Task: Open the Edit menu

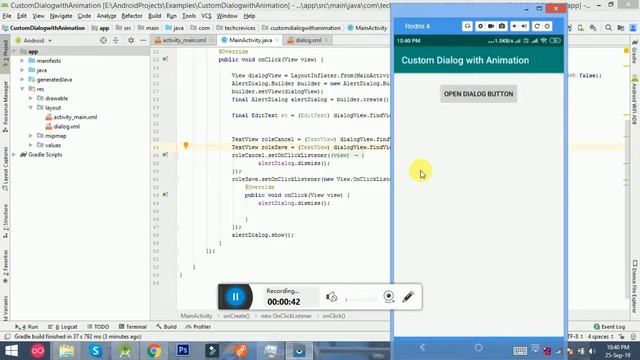Action: click(x=22, y=16)
